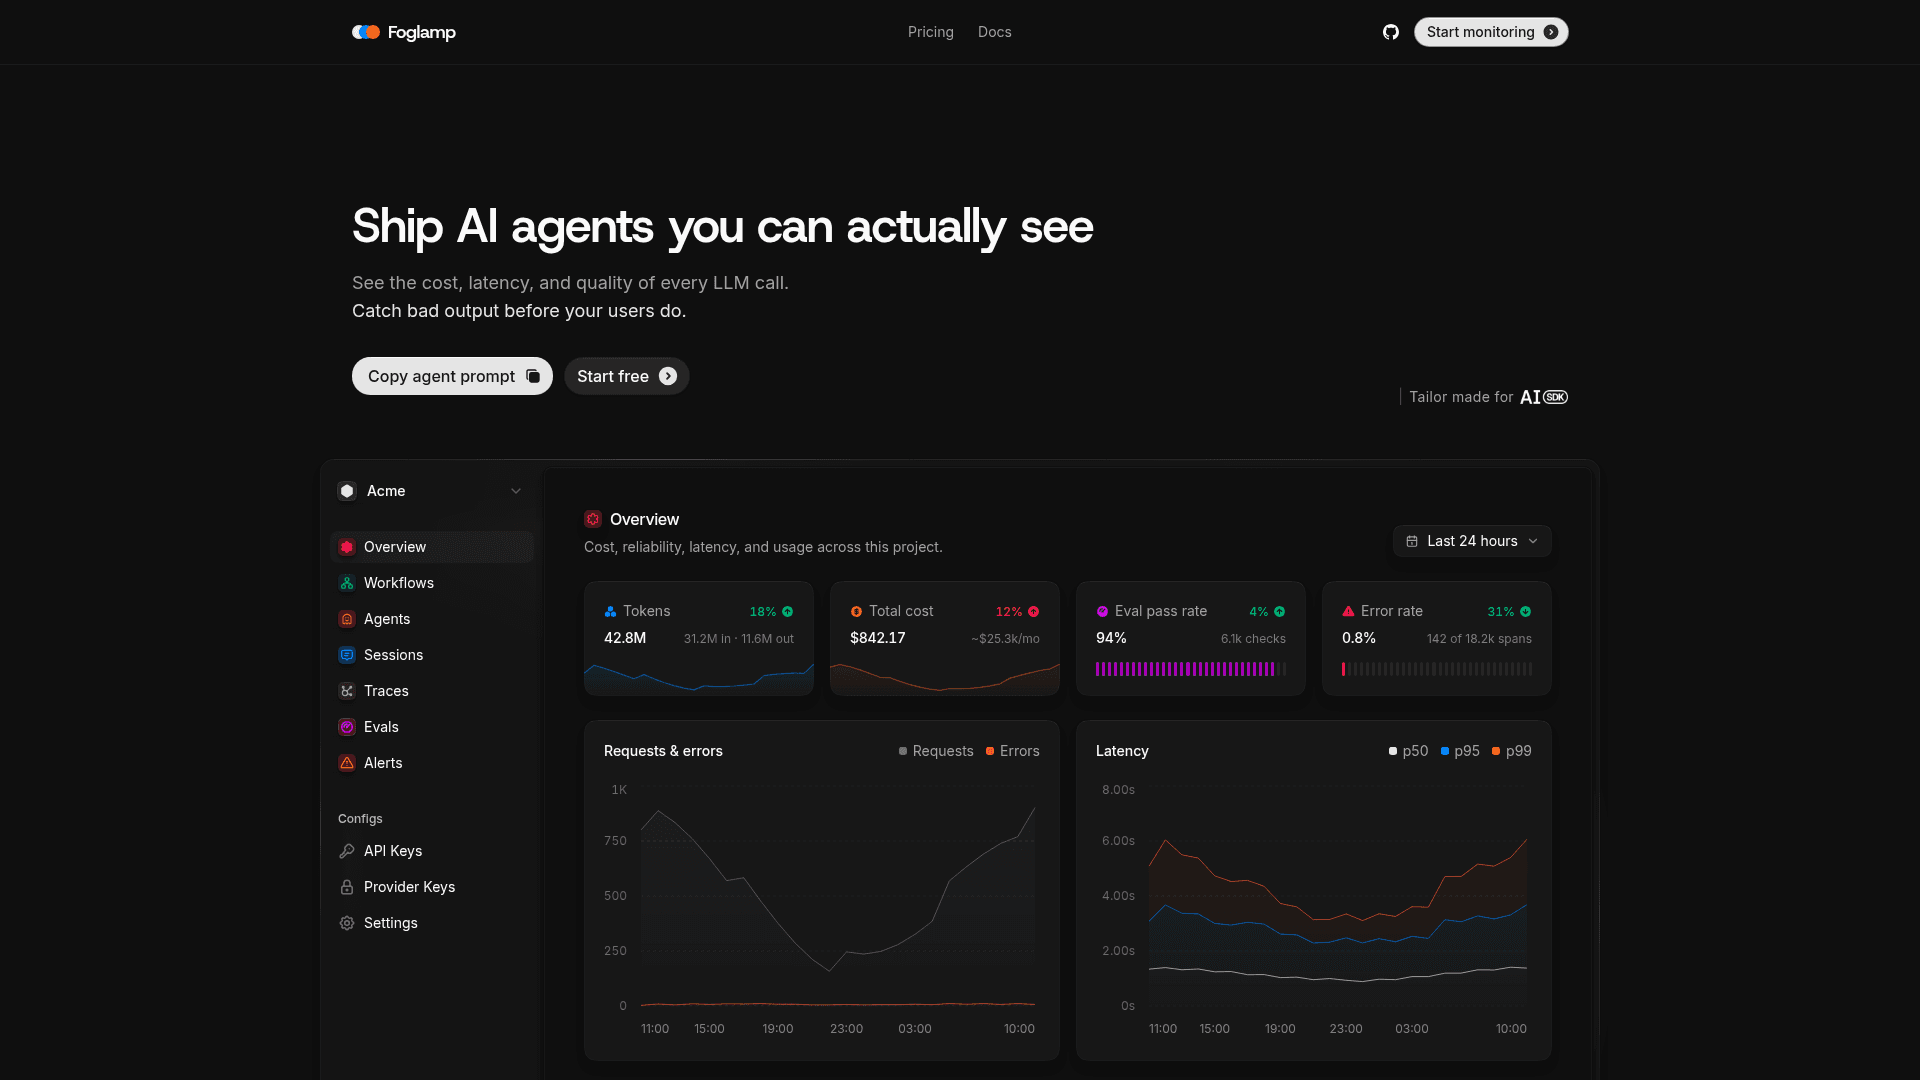Toggle the p99 latency legend item
The height and width of the screenshot is (1080, 1920).
point(1511,751)
